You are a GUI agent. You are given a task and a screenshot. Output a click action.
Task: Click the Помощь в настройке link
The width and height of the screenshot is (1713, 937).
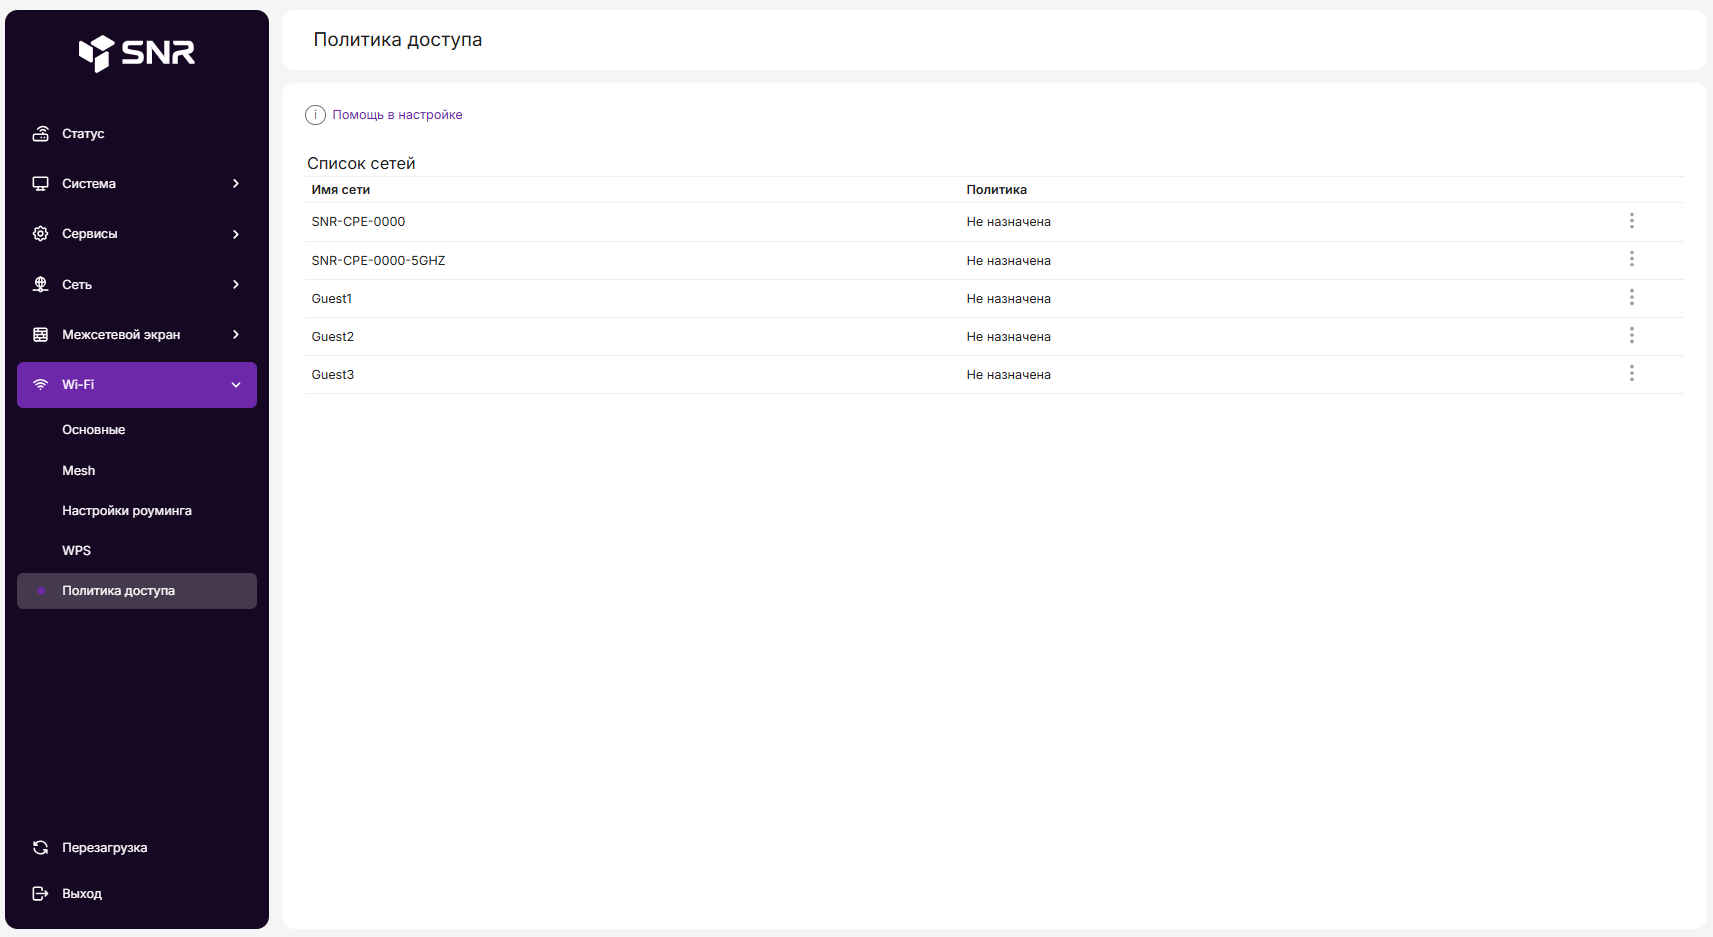tap(397, 115)
